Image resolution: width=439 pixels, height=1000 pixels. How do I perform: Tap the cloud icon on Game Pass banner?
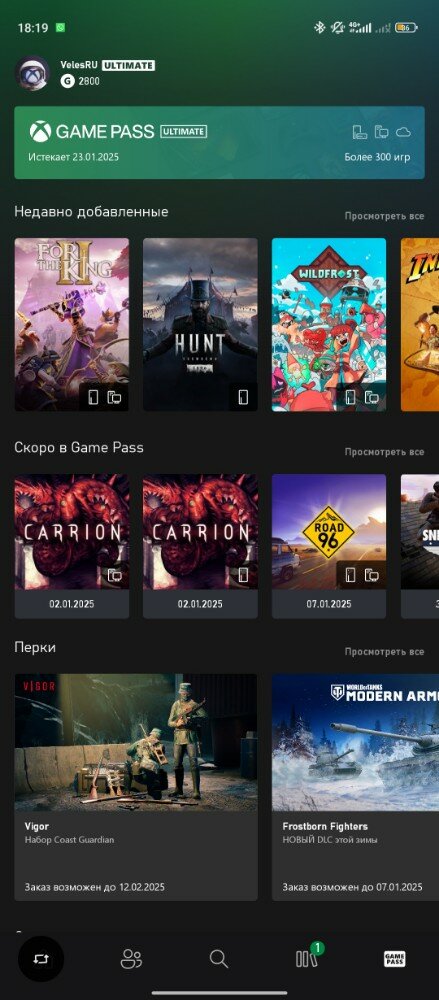click(x=403, y=132)
